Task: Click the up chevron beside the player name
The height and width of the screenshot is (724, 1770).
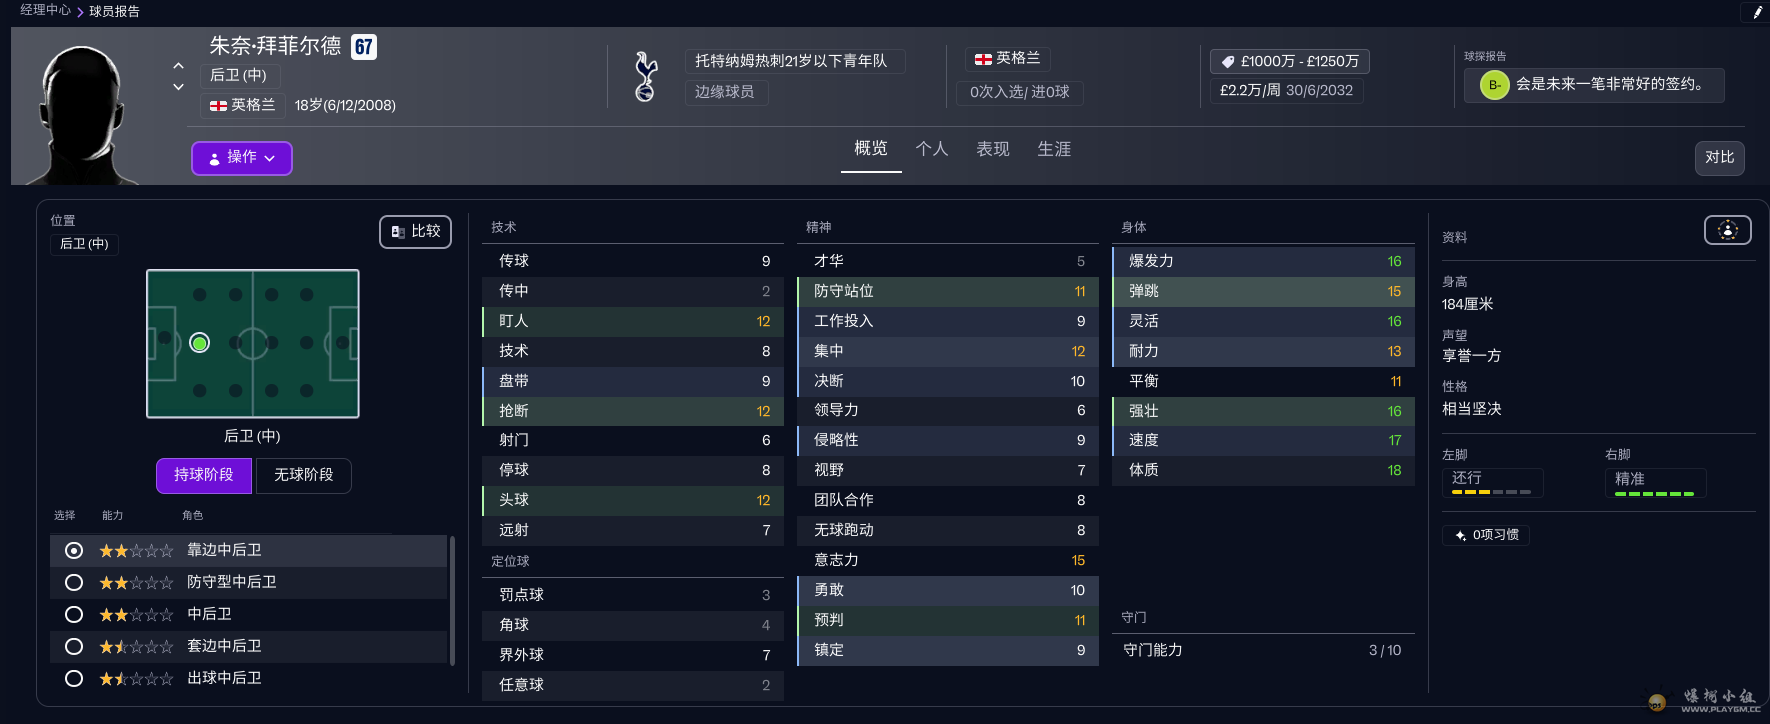Action: (x=178, y=66)
